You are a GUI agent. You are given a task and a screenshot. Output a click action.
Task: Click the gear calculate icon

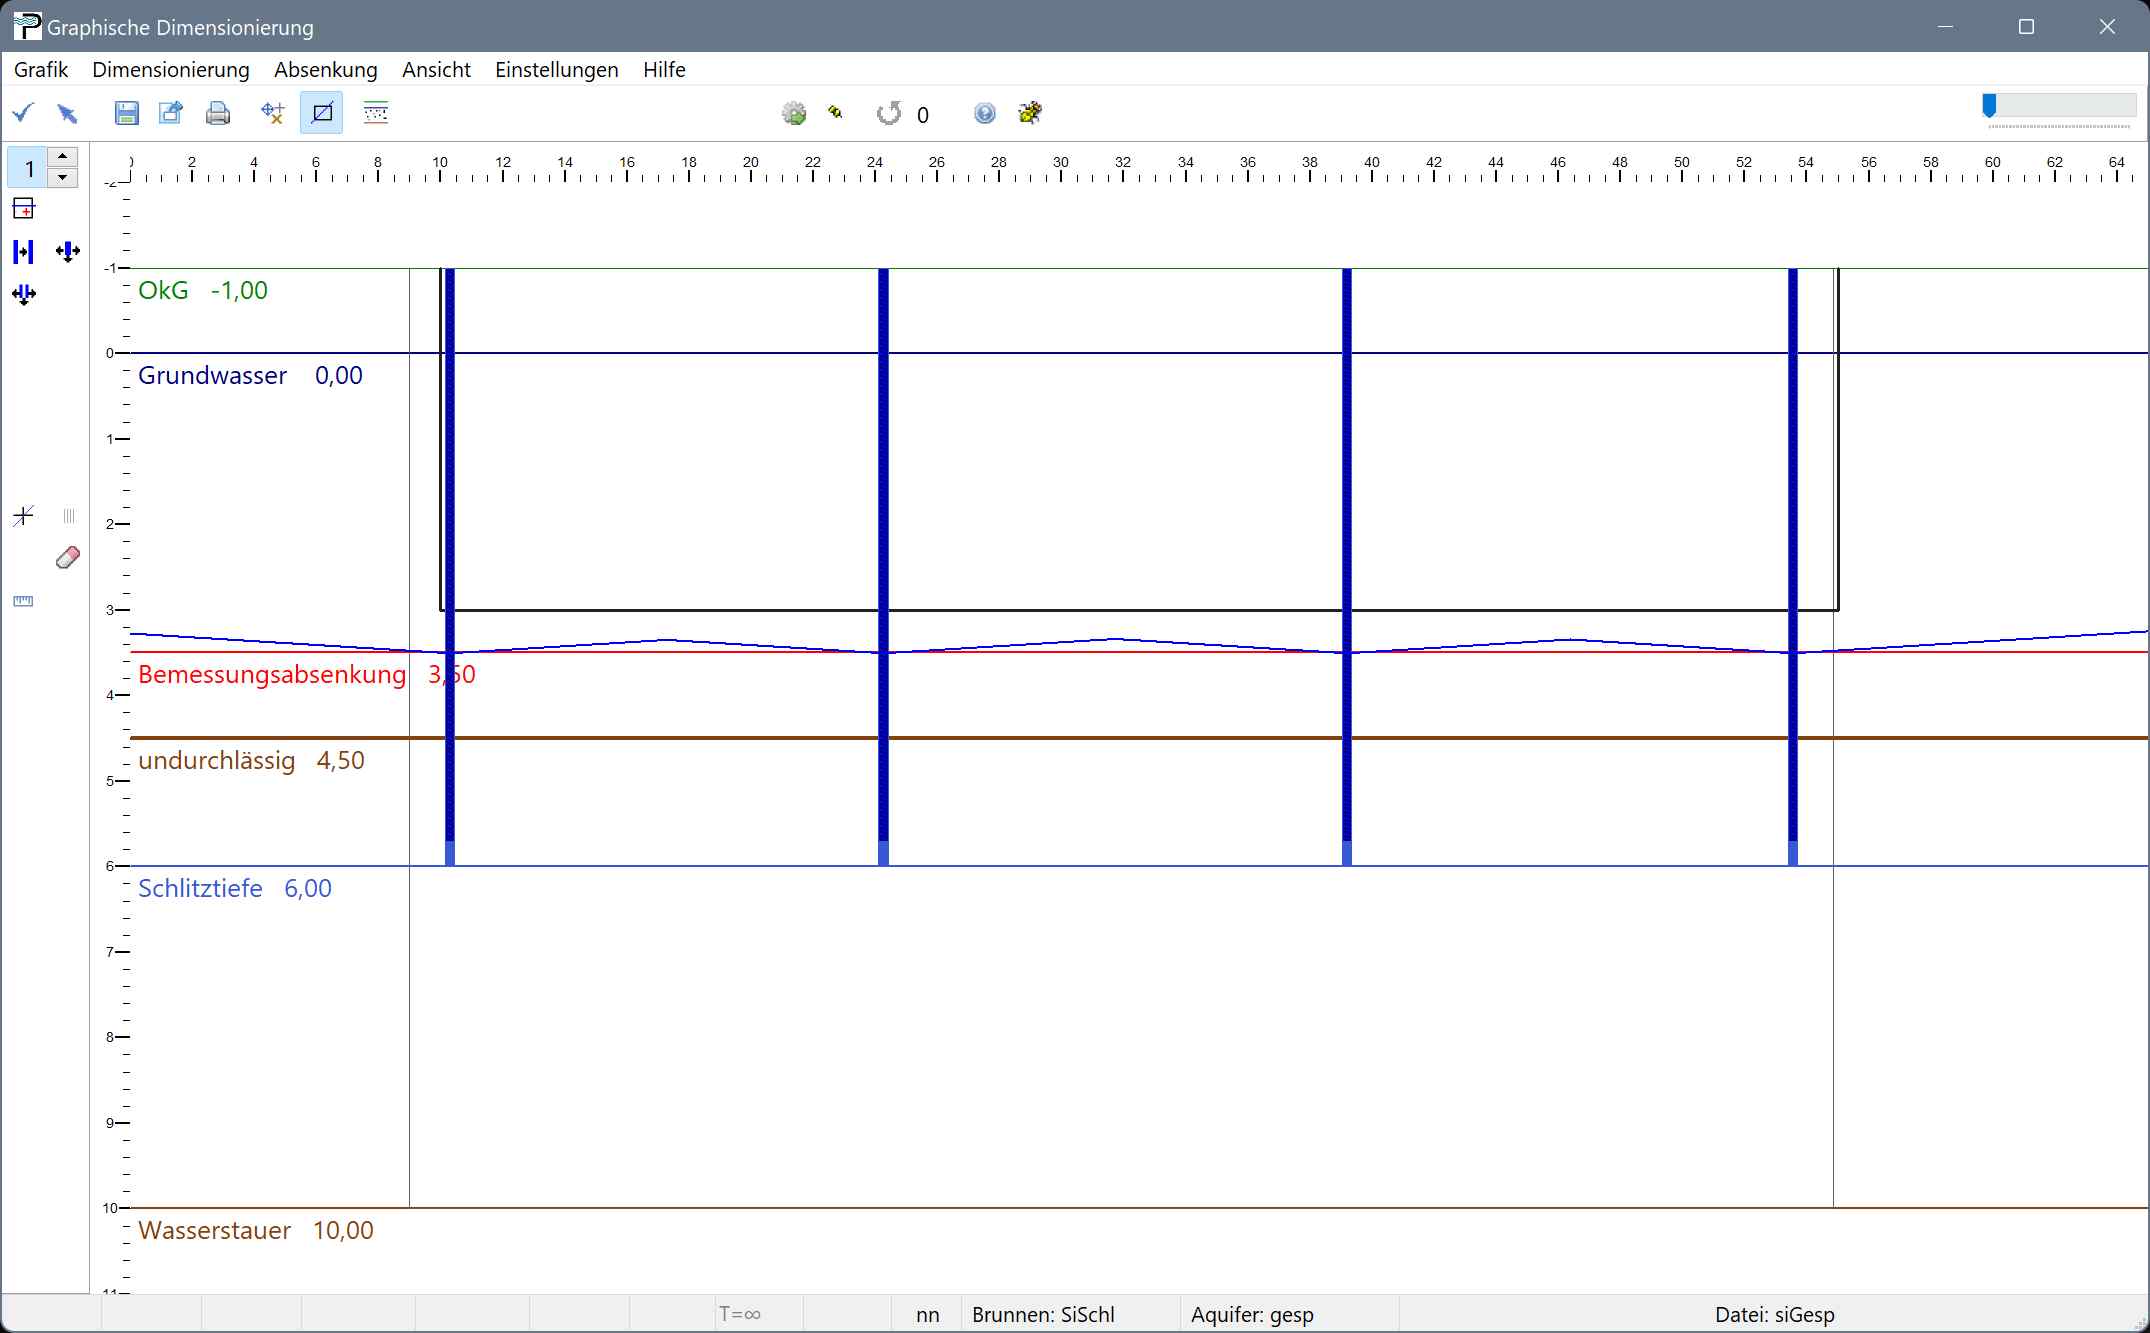(794, 113)
